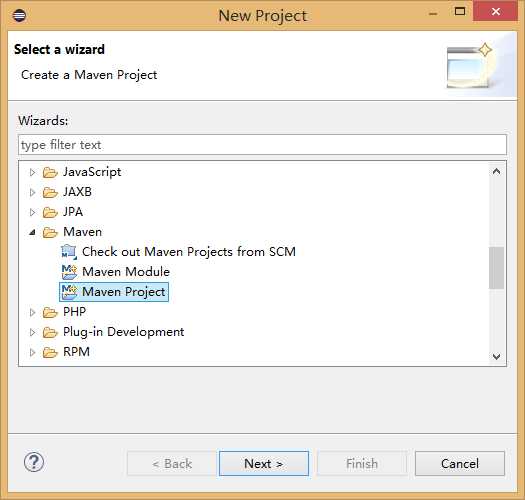
Task: Expand the Plug-in Development category
Action: tap(32, 332)
